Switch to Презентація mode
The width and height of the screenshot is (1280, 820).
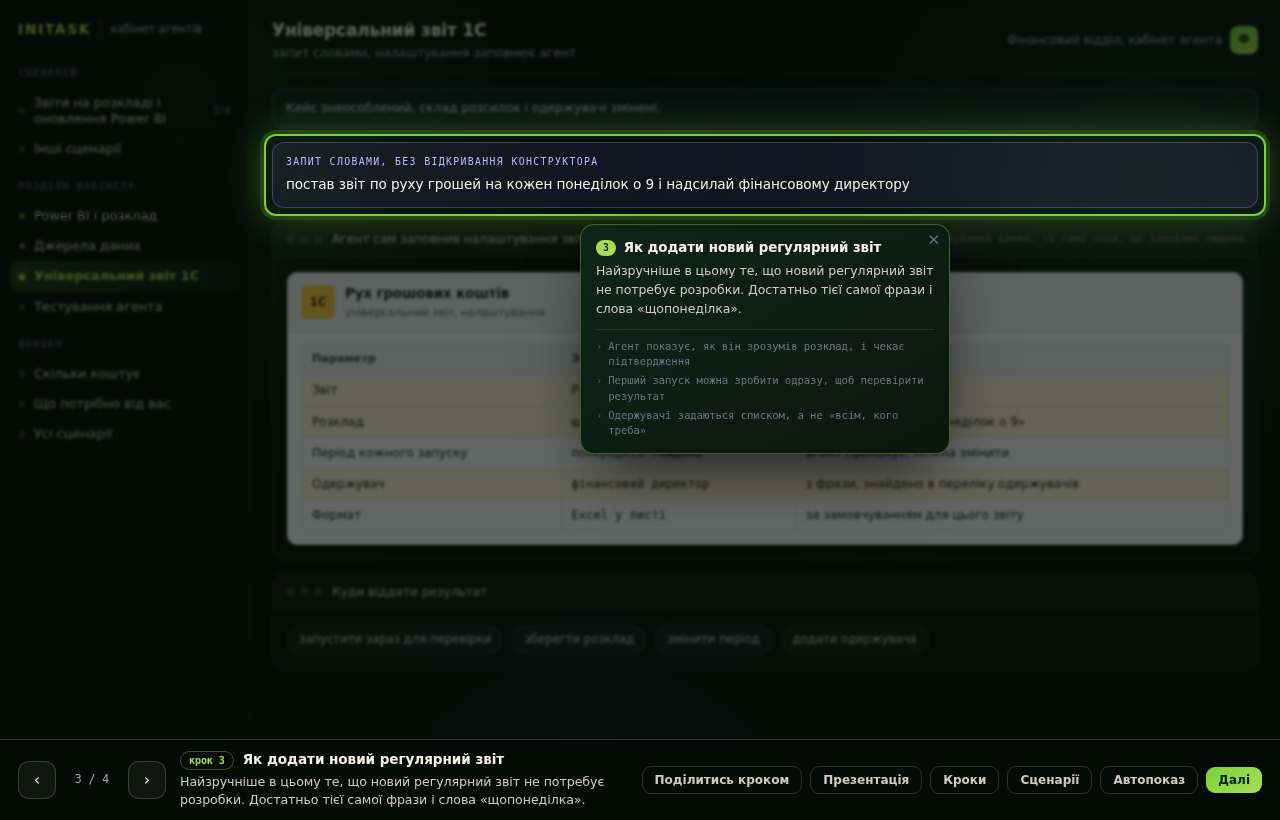coord(866,780)
